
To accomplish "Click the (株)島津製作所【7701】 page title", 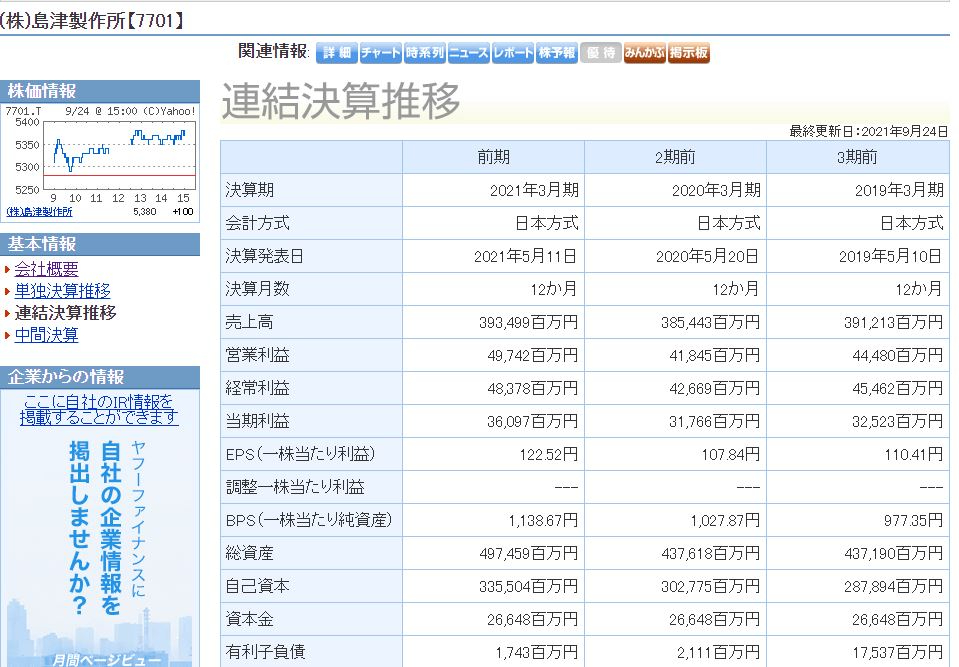I will tap(93, 21).
